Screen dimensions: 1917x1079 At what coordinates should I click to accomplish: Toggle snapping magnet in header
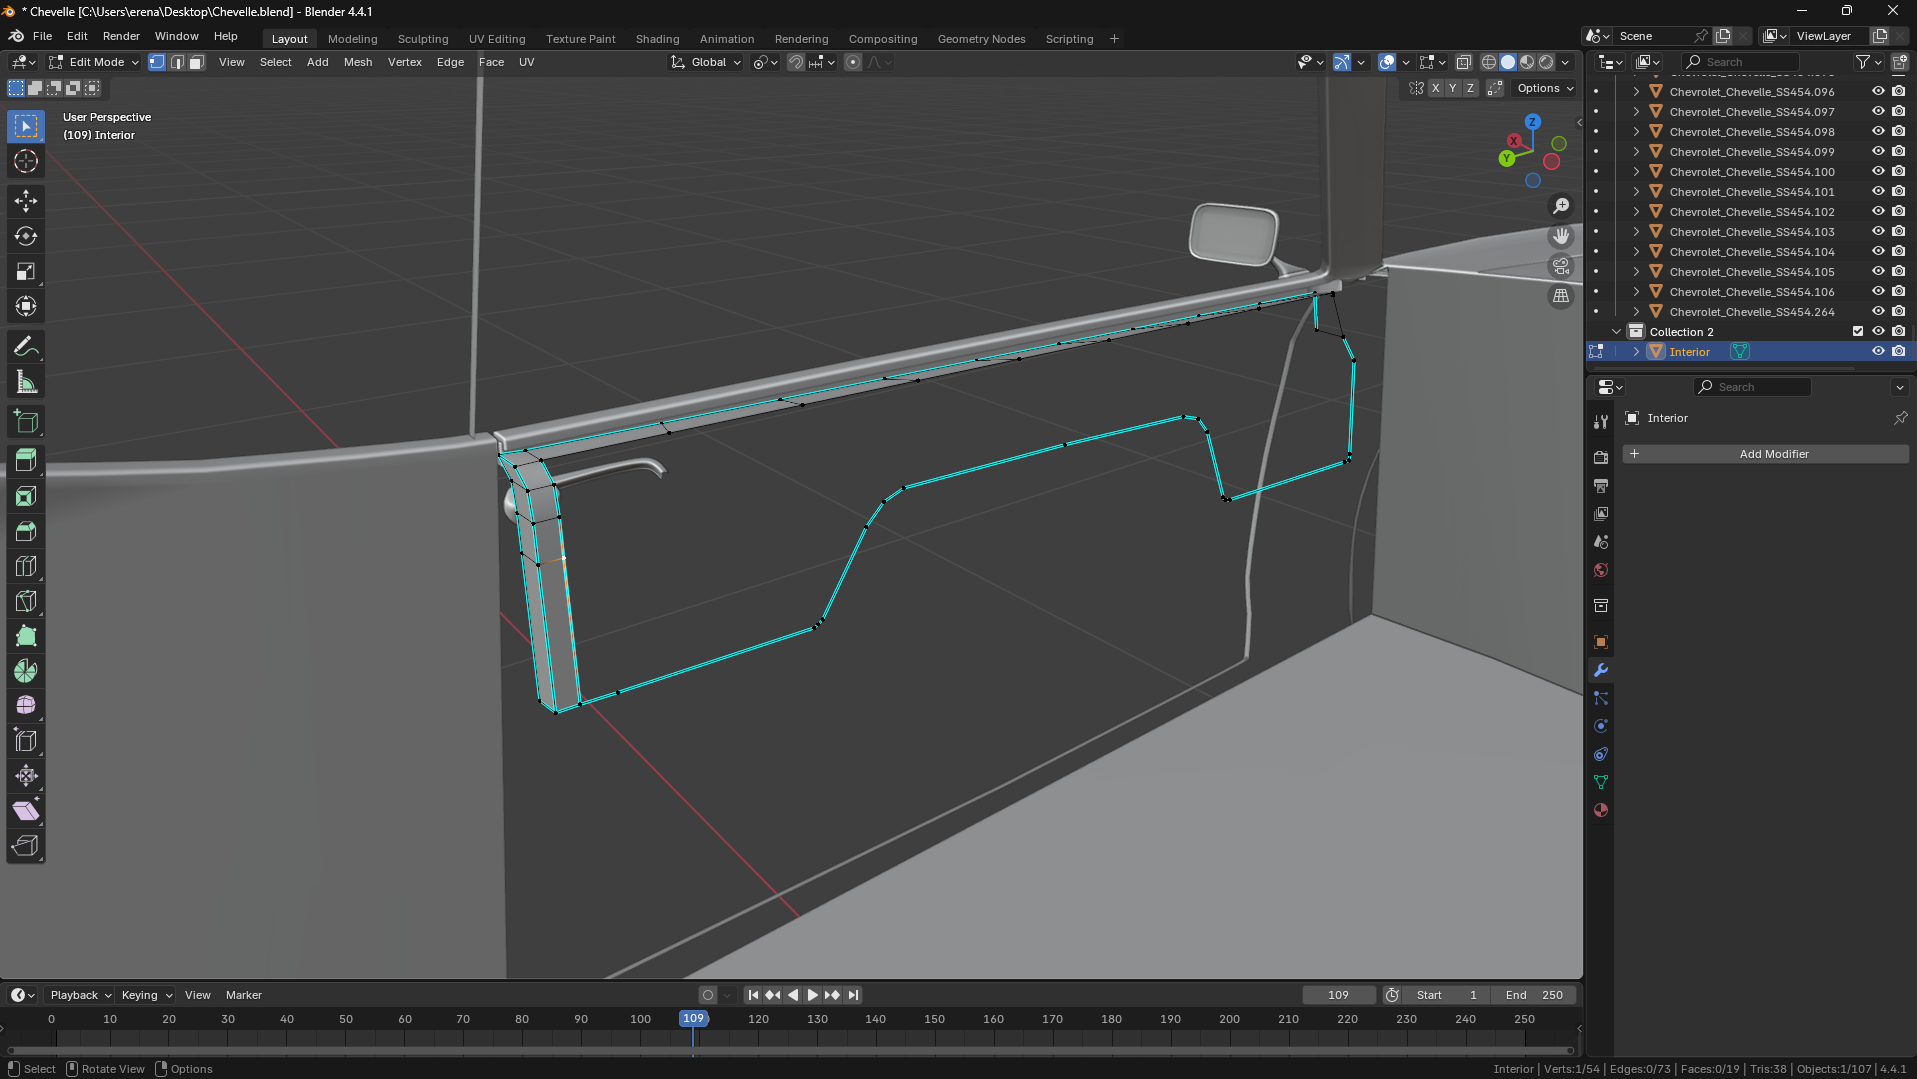click(796, 62)
